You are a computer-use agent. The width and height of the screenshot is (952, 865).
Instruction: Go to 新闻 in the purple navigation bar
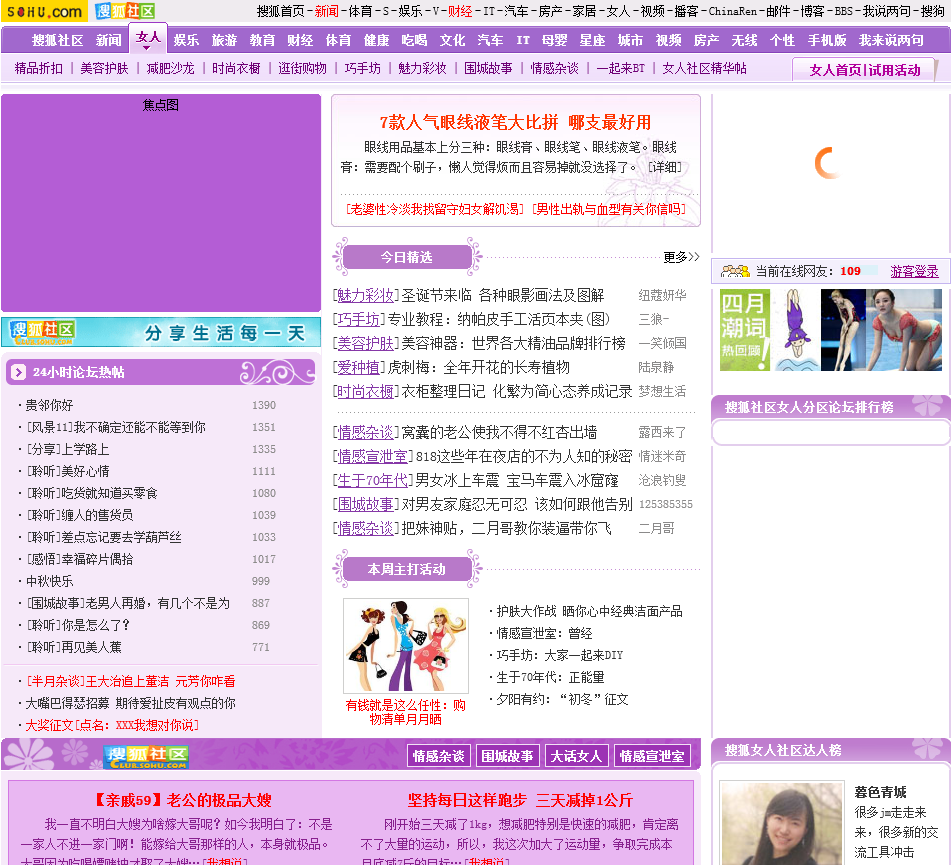pos(109,40)
